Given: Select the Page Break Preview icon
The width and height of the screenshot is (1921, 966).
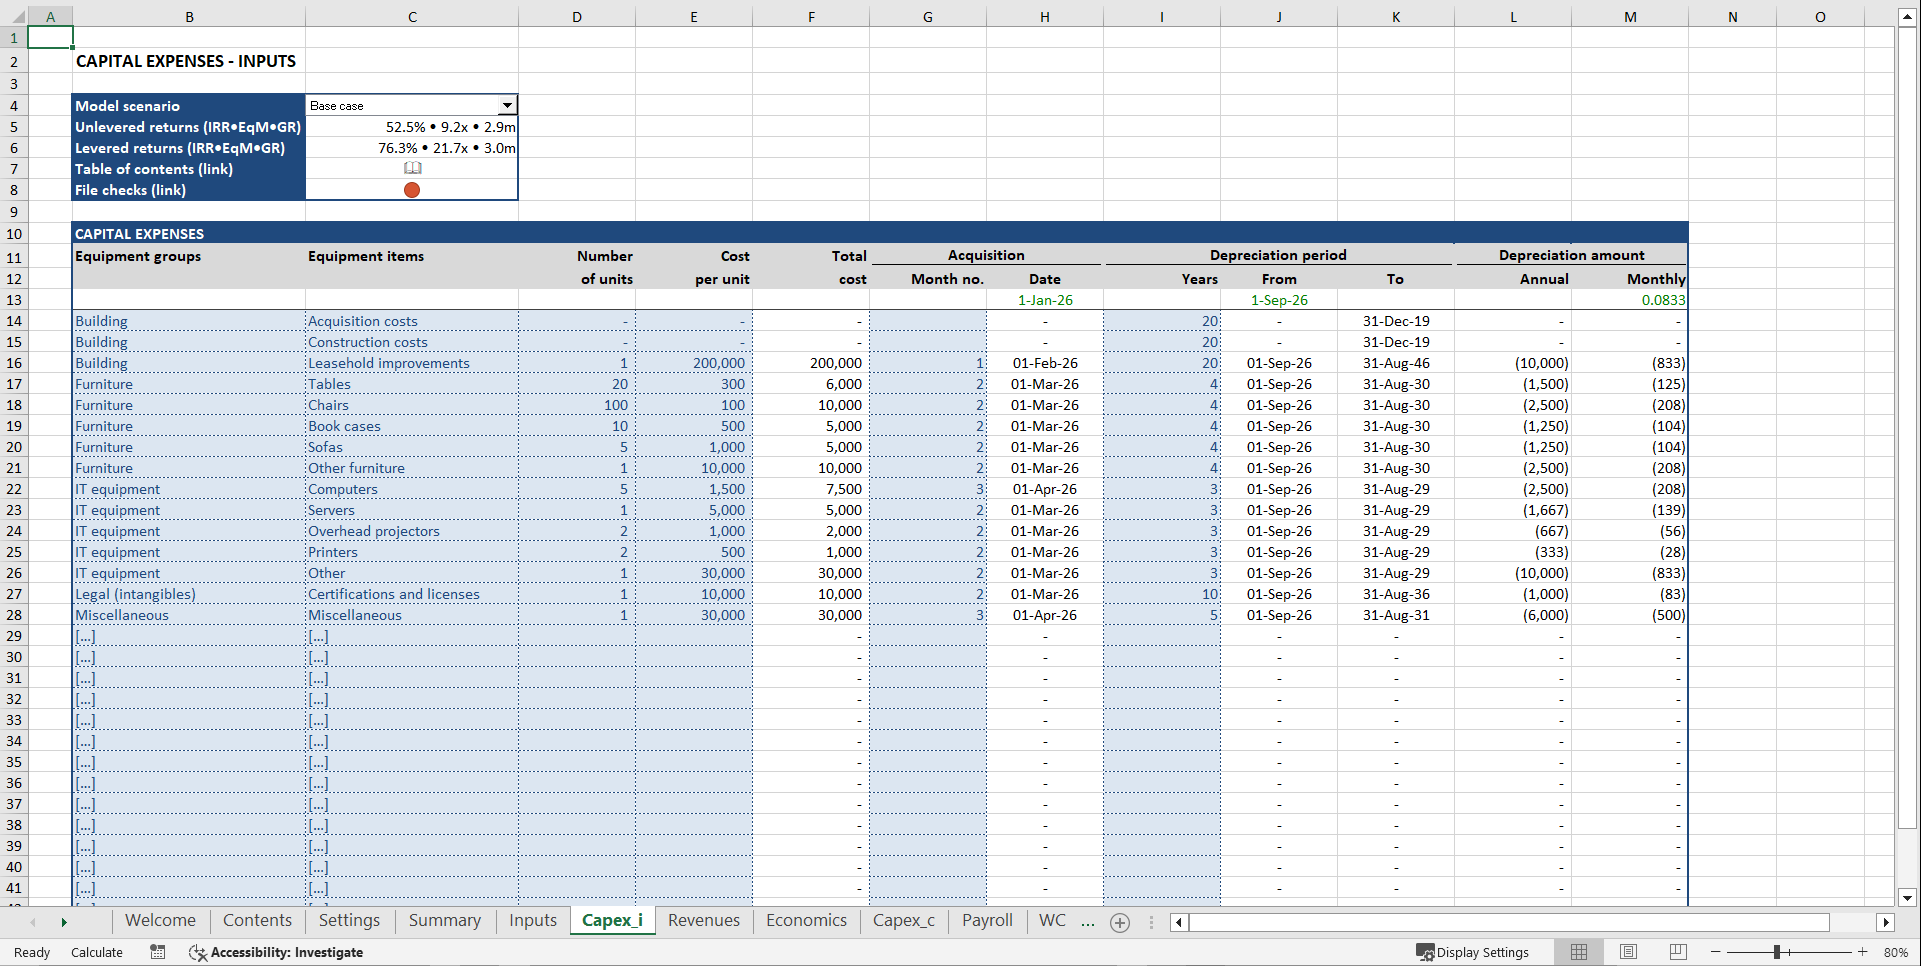Looking at the screenshot, I should click(1677, 952).
